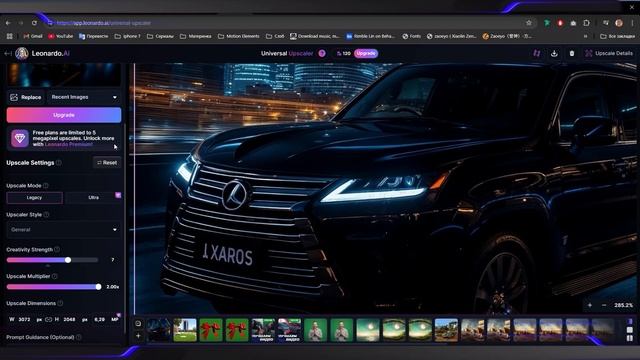Open Upscale Details panel
640x360 pixels.
(609, 53)
